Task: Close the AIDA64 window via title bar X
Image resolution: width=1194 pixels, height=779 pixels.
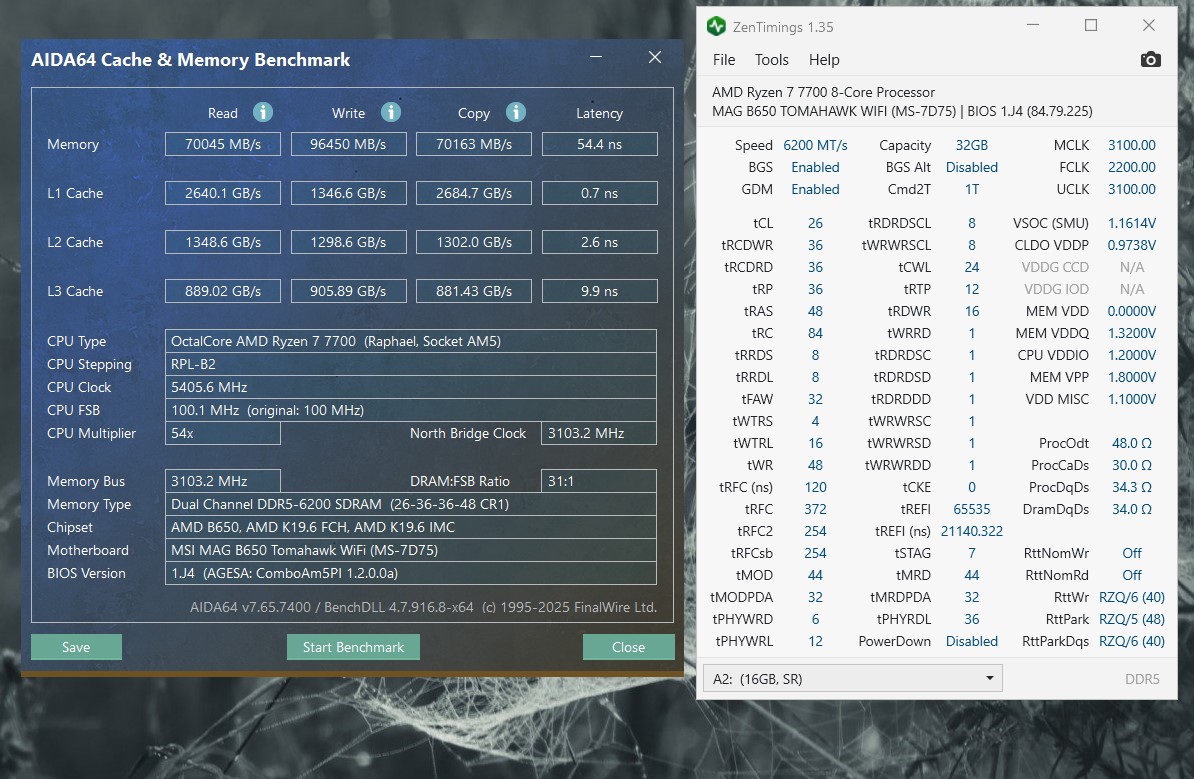Action: [655, 57]
